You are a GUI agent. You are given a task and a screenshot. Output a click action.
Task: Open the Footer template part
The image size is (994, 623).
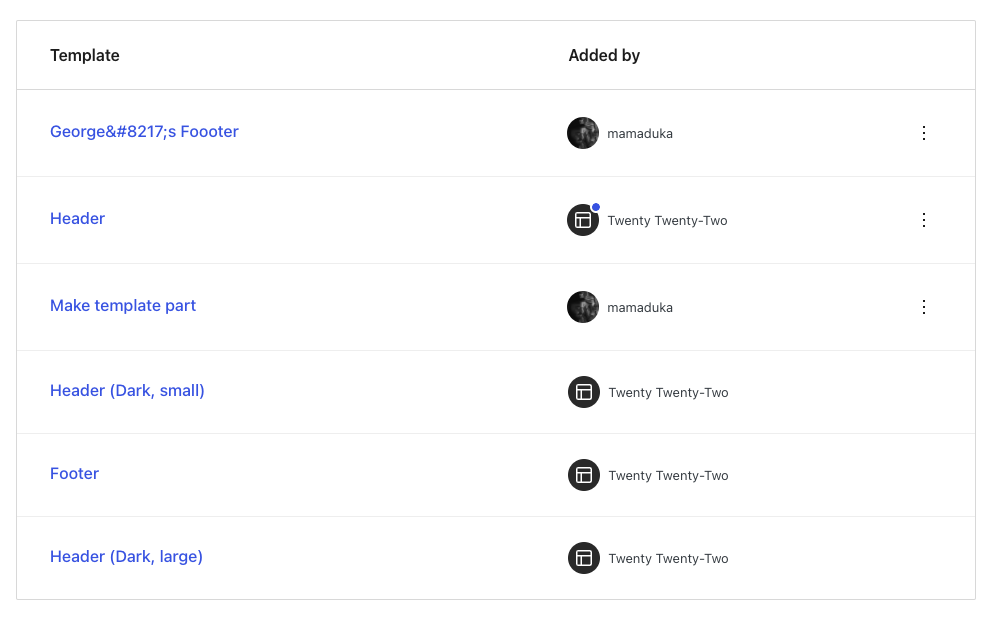pos(75,474)
